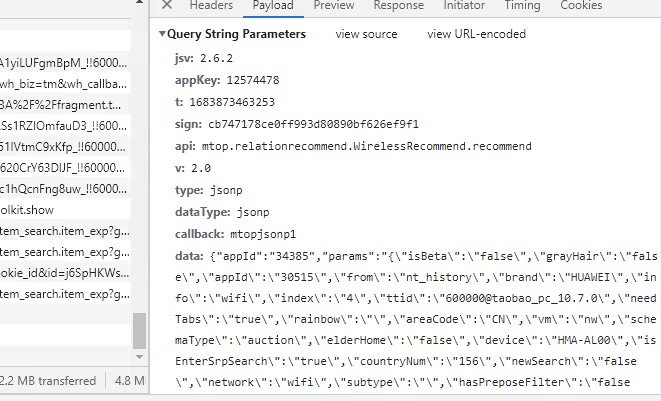Screen dimensions: 661x401
Task: Open the Initiator tab
Action: click(x=463, y=6)
